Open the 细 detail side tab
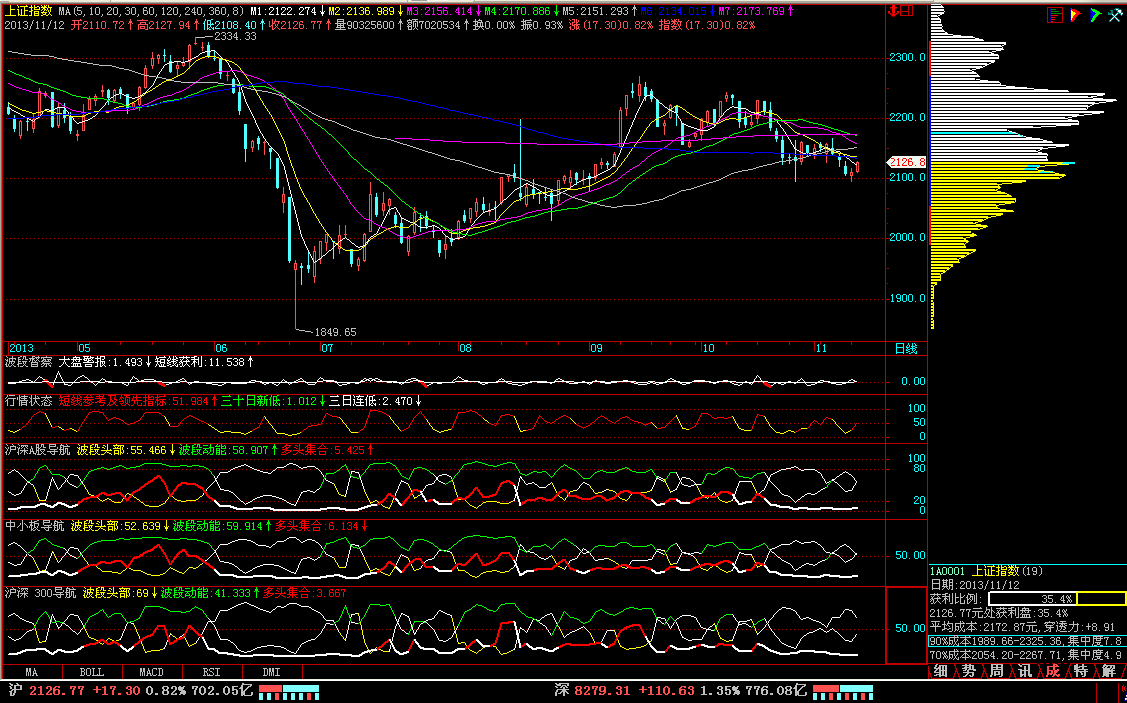The height and width of the screenshot is (703, 1127). tap(940, 671)
